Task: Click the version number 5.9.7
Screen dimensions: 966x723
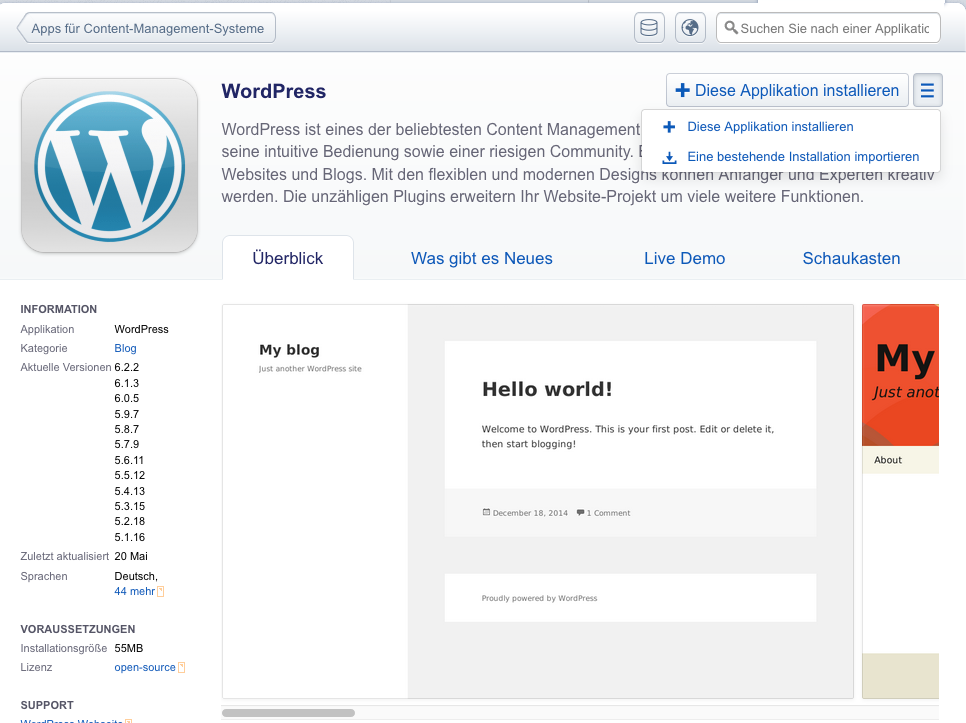Action: tap(127, 414)
